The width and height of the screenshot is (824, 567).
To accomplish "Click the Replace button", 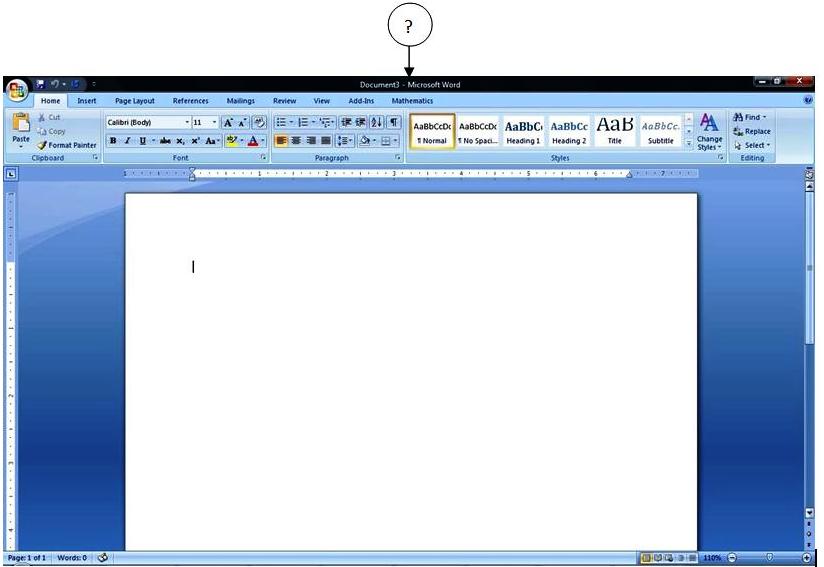I will 752,131.
